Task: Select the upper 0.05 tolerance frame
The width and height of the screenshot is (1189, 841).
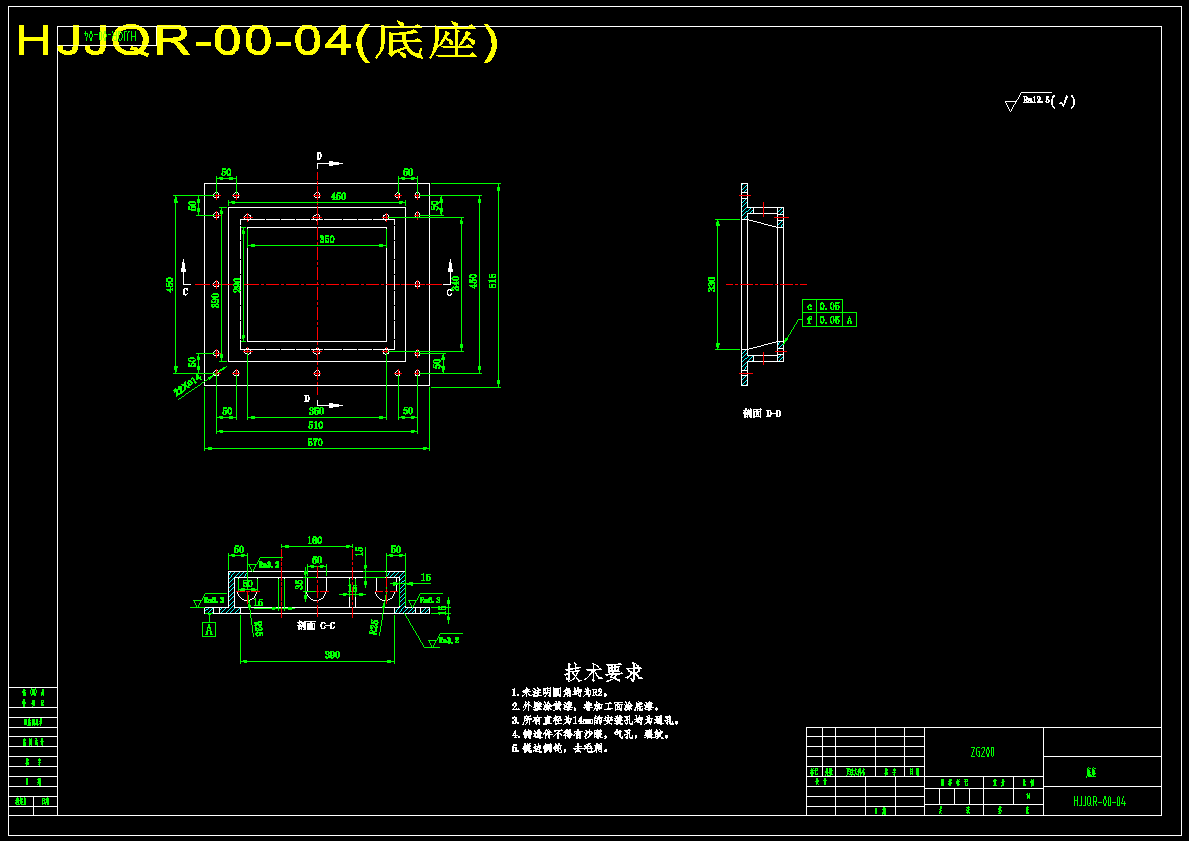Action: tap(823, 306)
